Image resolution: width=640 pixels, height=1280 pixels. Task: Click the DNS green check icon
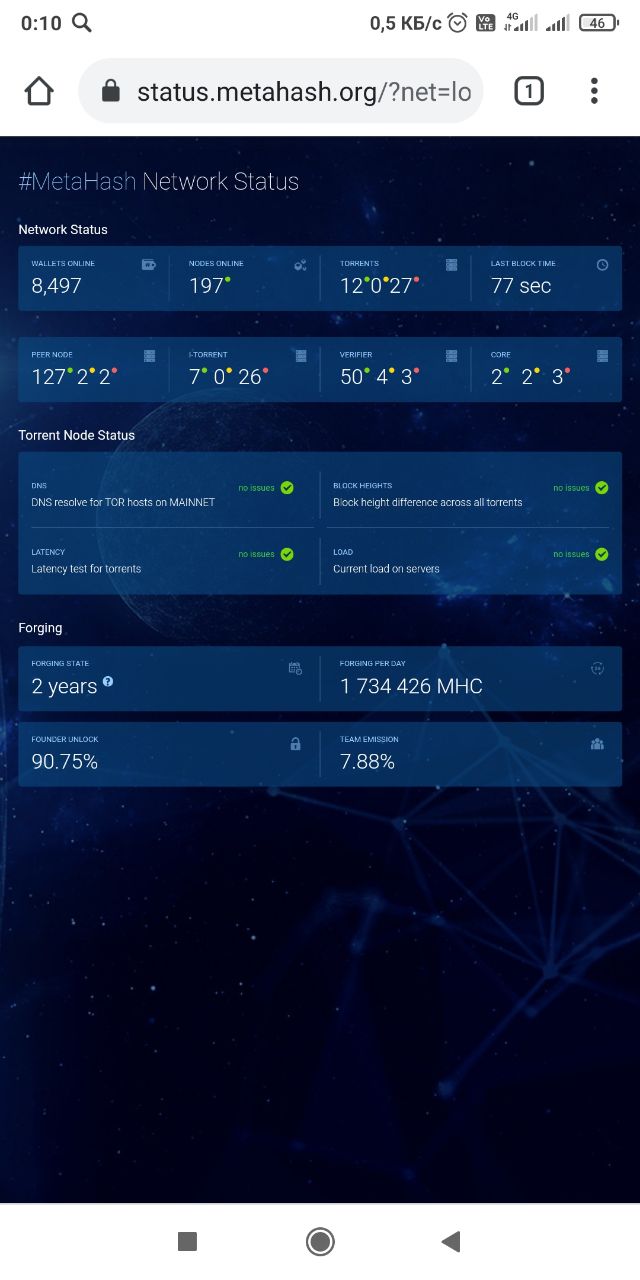pos(287,488)
